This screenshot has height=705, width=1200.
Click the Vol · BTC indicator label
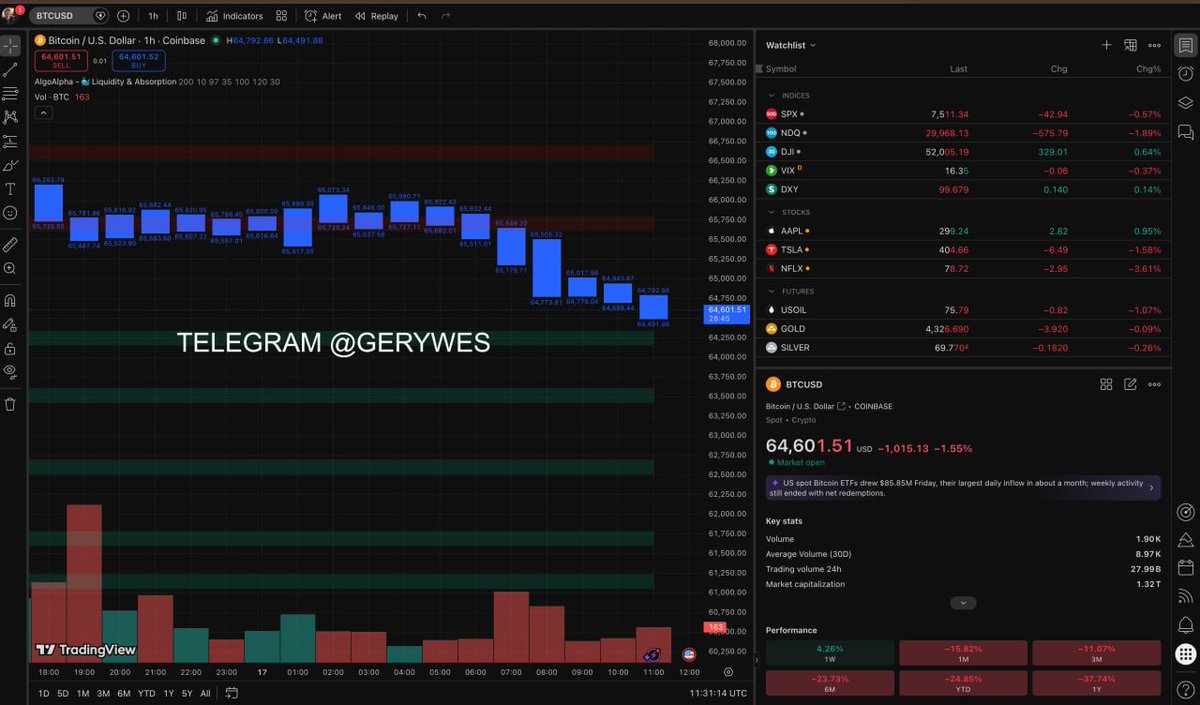(x=51, y=97)
